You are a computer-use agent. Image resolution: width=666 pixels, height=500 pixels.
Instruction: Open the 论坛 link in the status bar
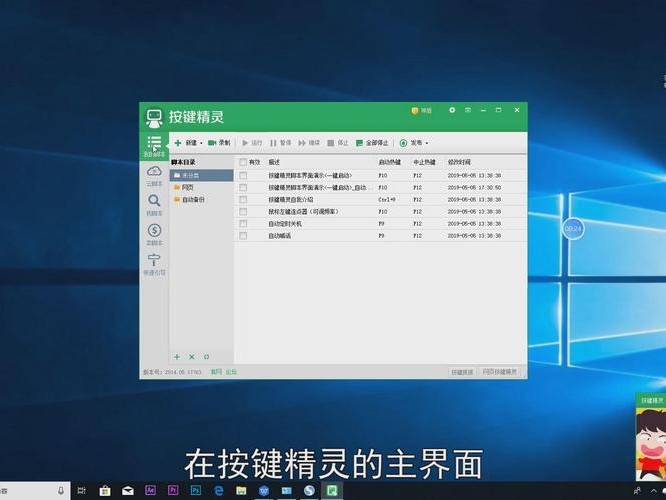231,372
